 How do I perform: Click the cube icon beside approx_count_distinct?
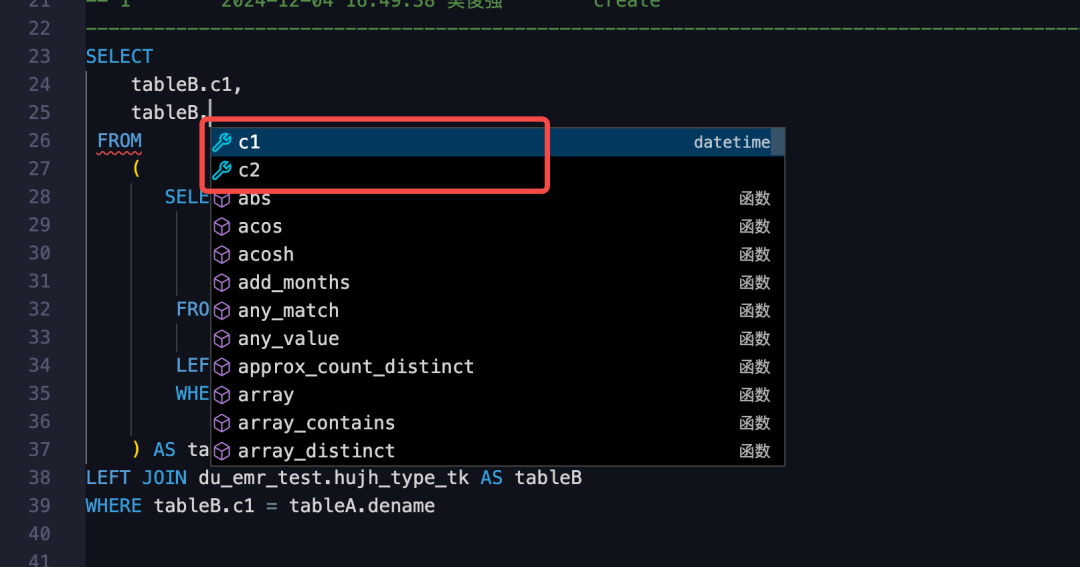pyautogui.click(x=222, y=367)
